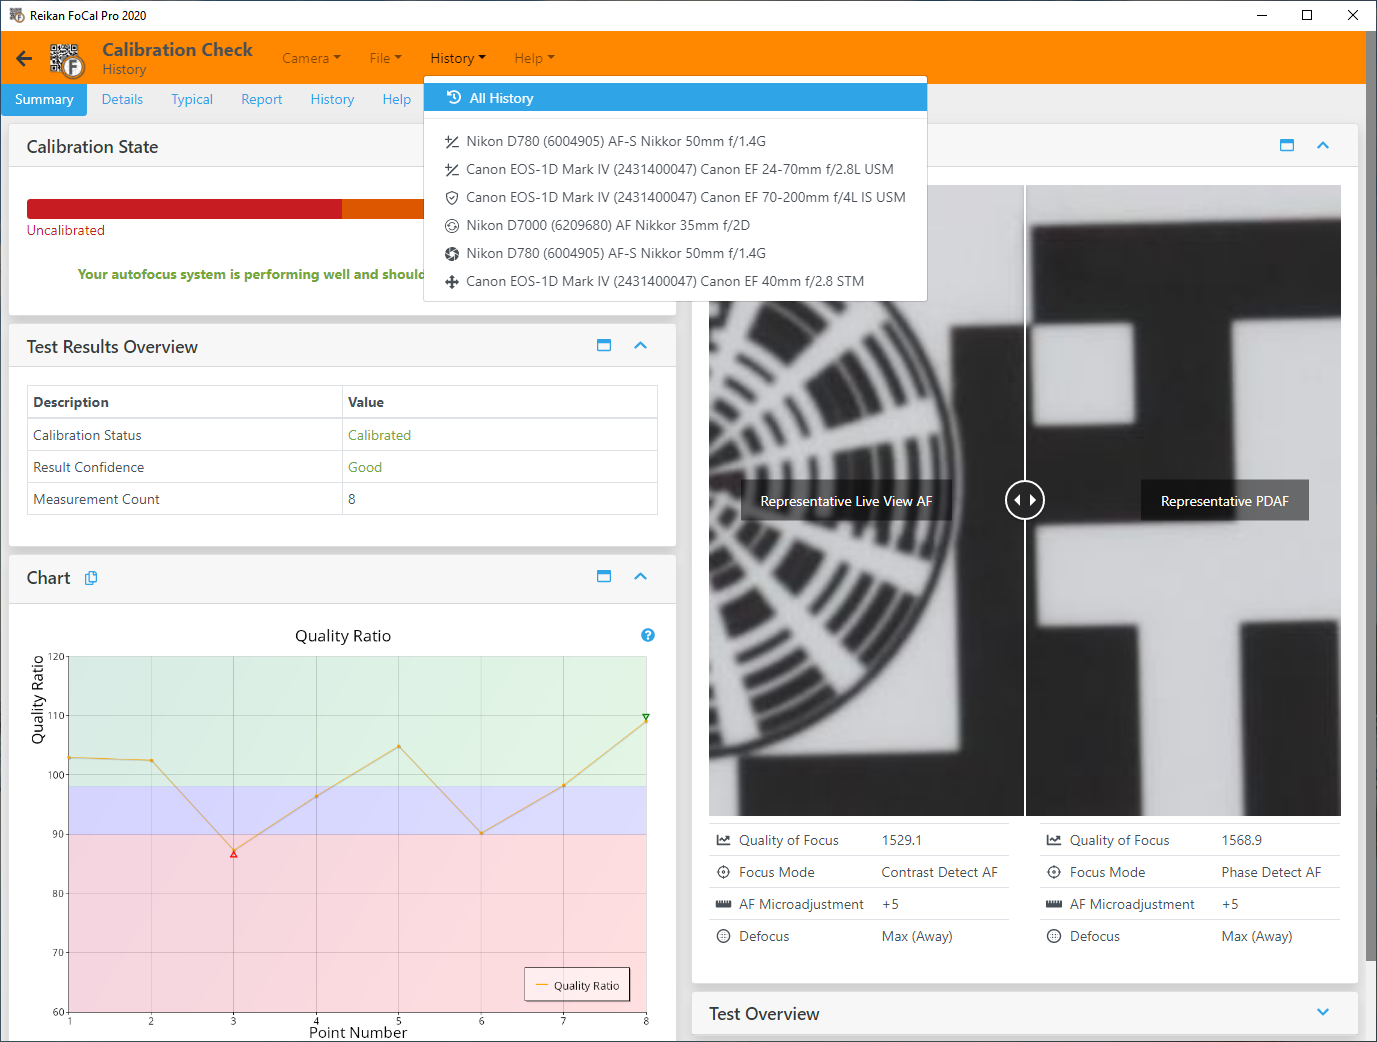
Task: Click the aperture icon of the Nikon D780 entry
Action: 452,254
